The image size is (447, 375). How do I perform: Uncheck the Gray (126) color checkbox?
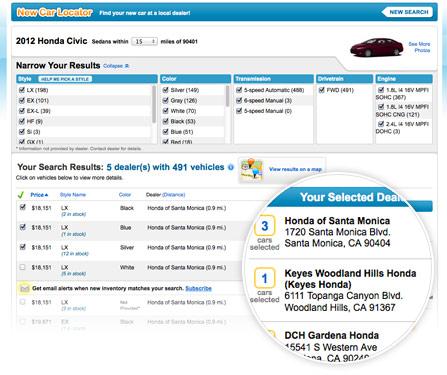click(165, 100)
